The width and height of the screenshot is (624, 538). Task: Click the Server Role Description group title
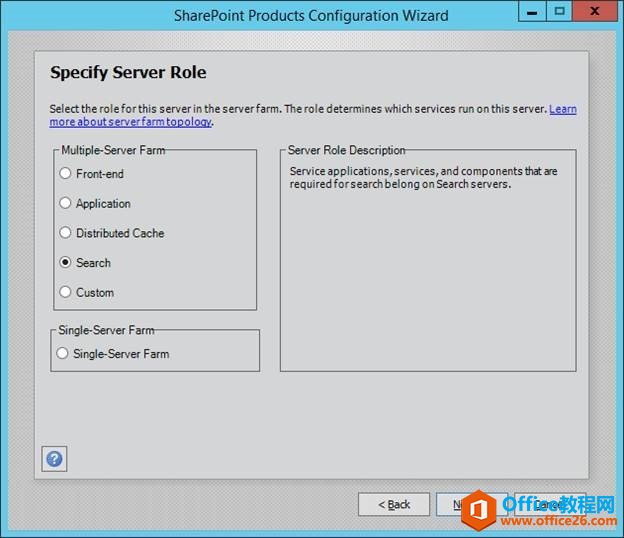pos(347,150)
